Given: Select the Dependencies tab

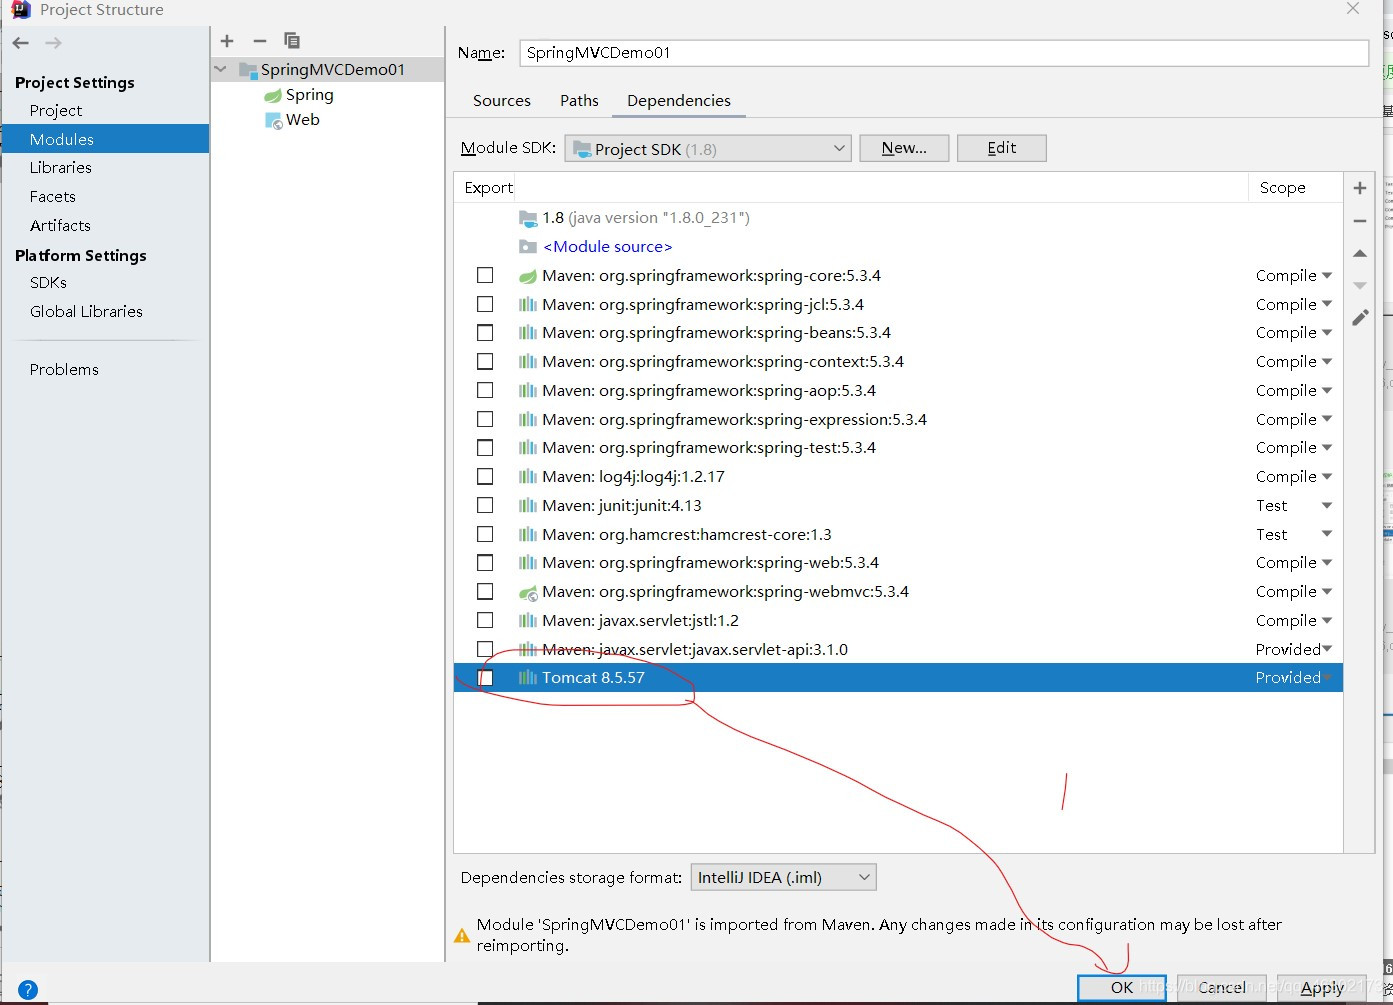Looking at the screenshot, I should (x=679, y=101).
